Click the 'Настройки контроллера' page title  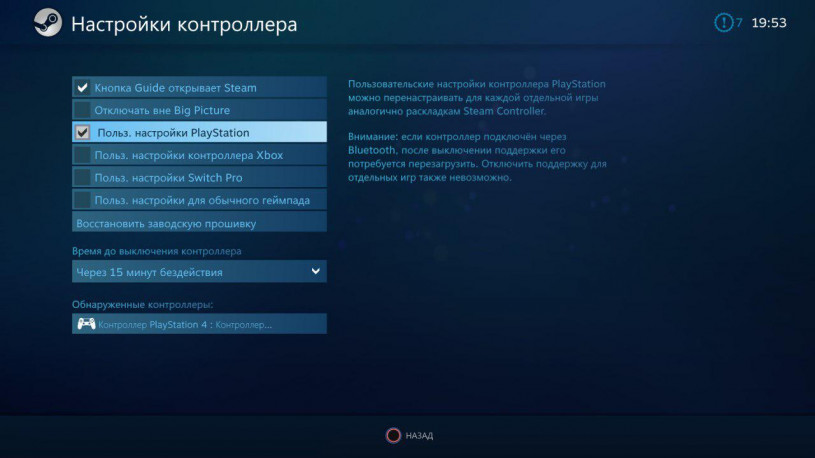coord(184,25)
